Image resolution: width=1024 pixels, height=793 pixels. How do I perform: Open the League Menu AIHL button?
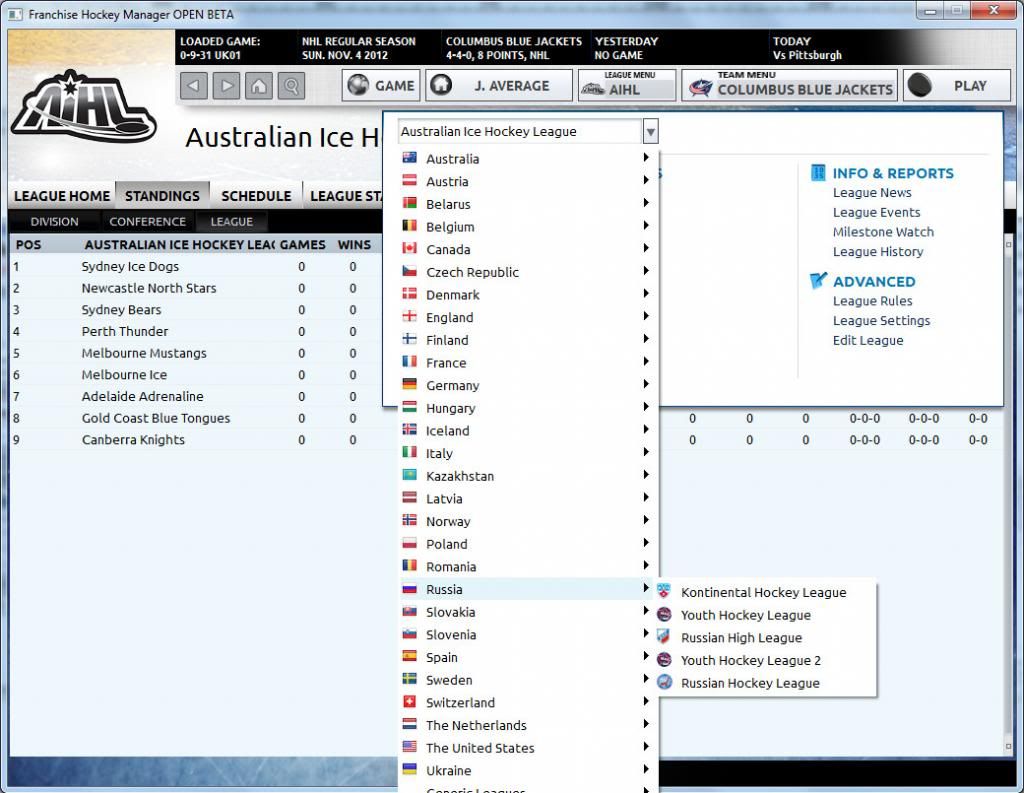(627, 86)
